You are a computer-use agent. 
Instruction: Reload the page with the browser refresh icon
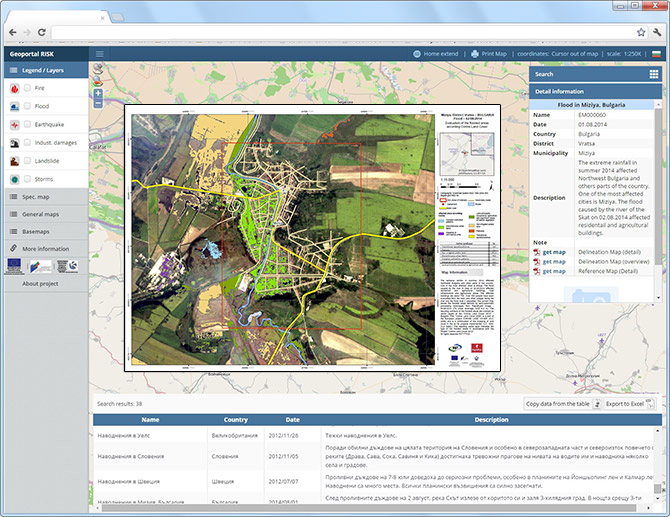42,32
